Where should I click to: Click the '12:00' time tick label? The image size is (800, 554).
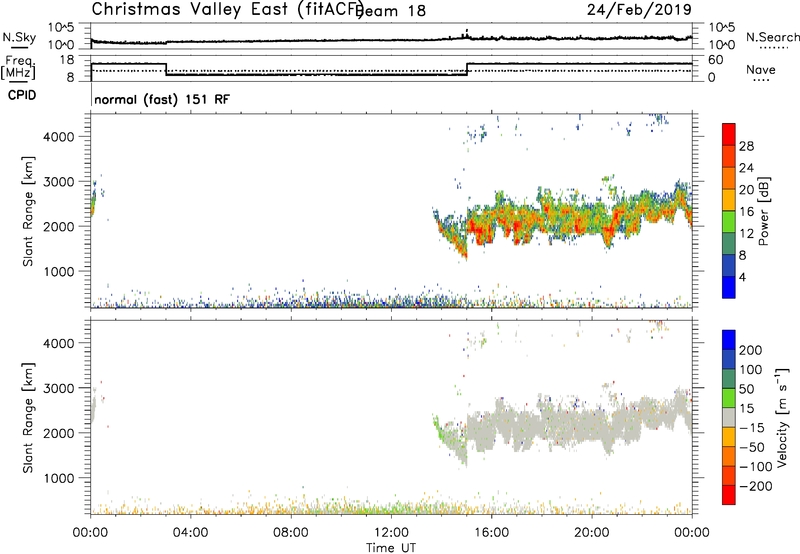[391, 533]
